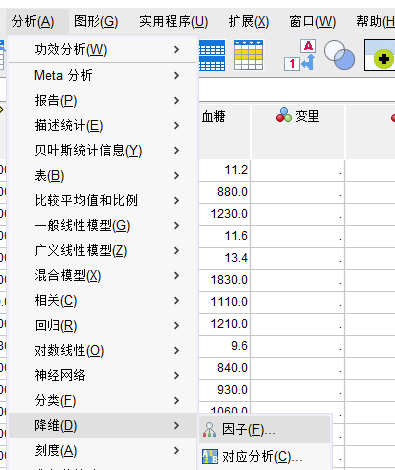Click the 混合模型(X) submenu arrow
The width and height of the screenshot is (395, 470).
177,276
